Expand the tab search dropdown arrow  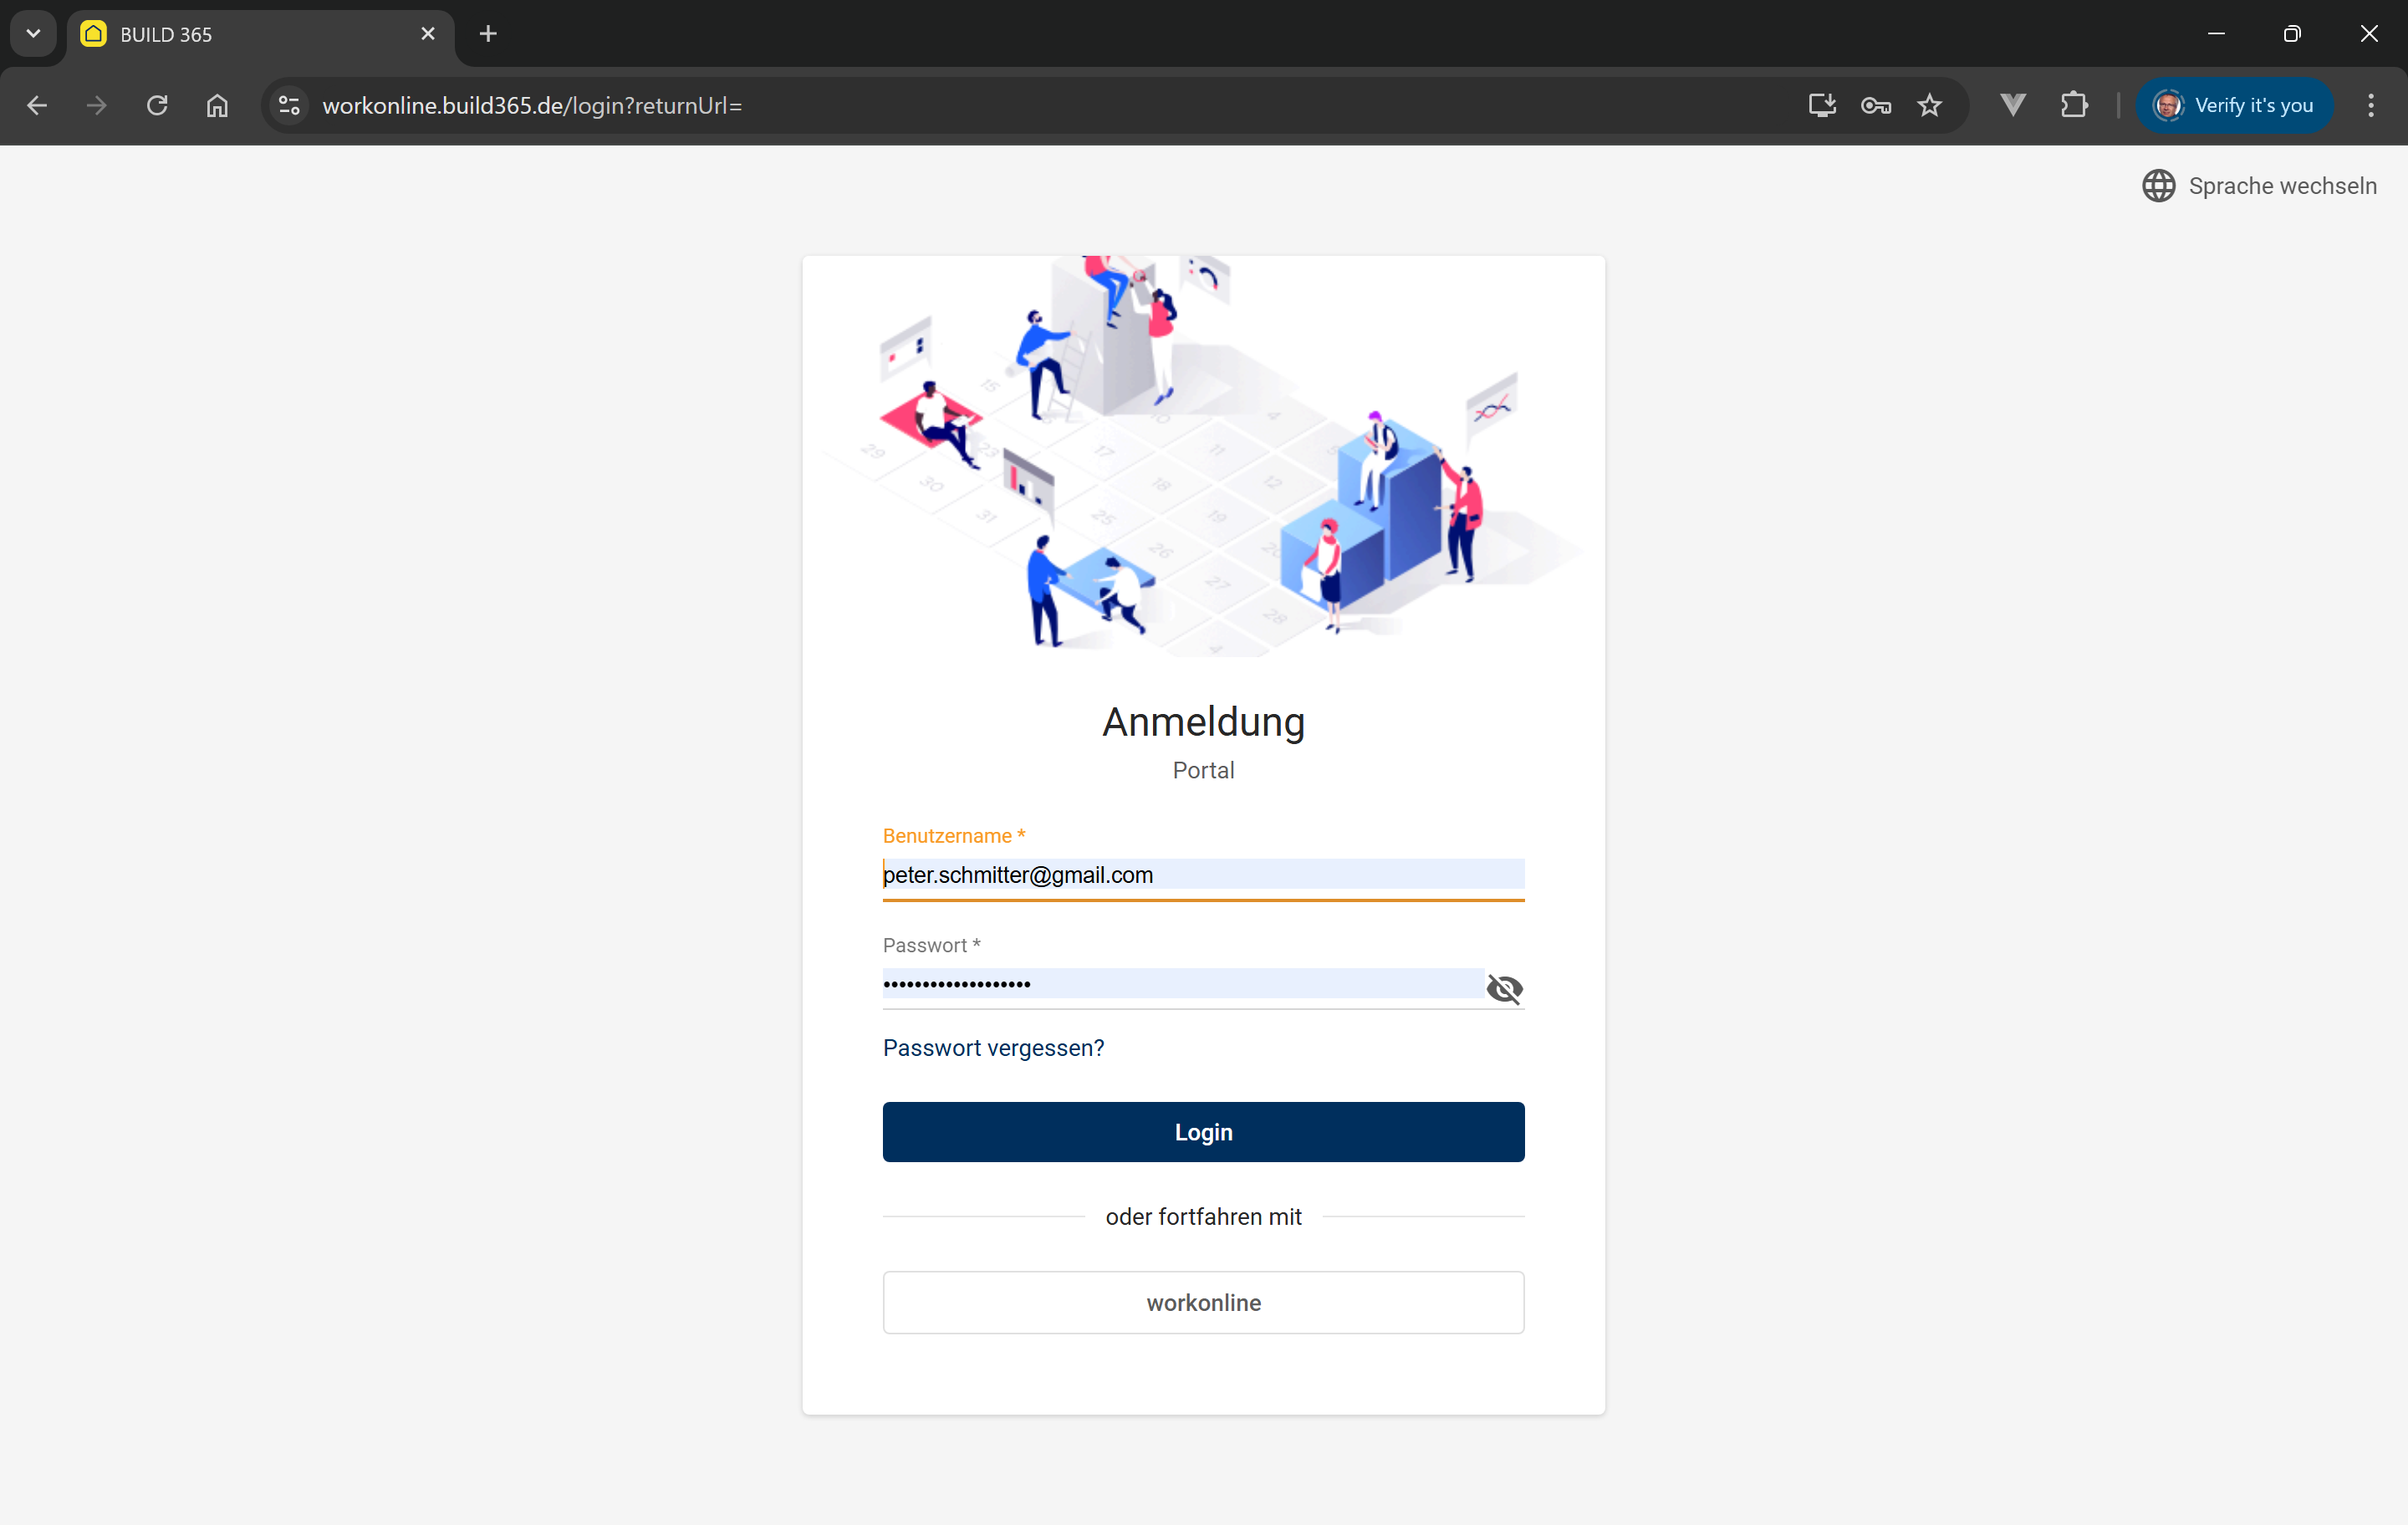click(33, 33)
